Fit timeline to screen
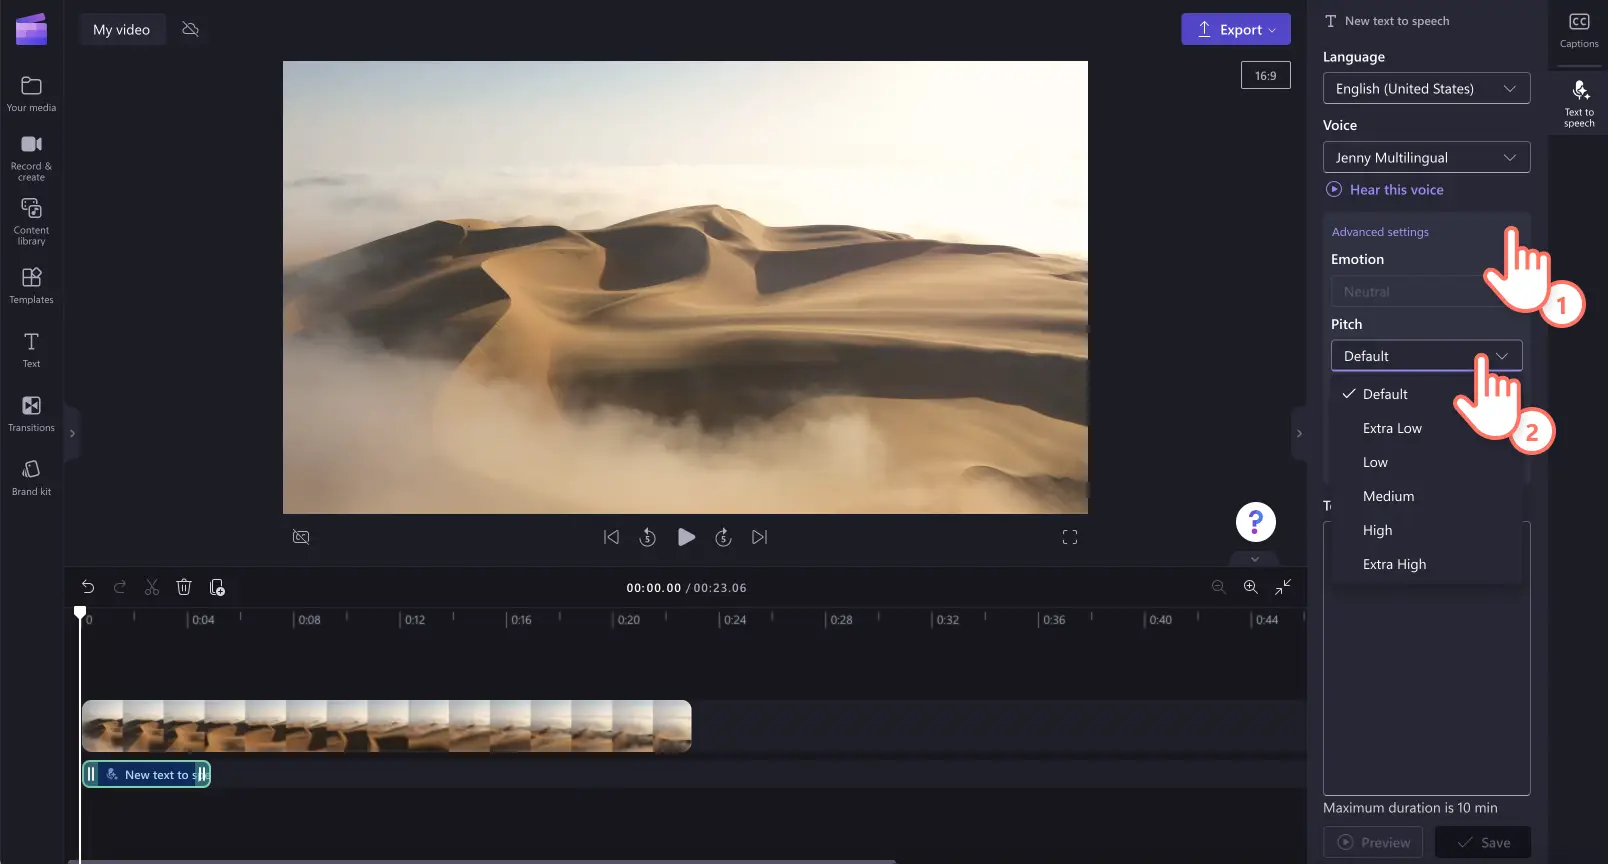Image resolution: width=1608 pixels, height=864 pixels. (x=1283, y=587)
